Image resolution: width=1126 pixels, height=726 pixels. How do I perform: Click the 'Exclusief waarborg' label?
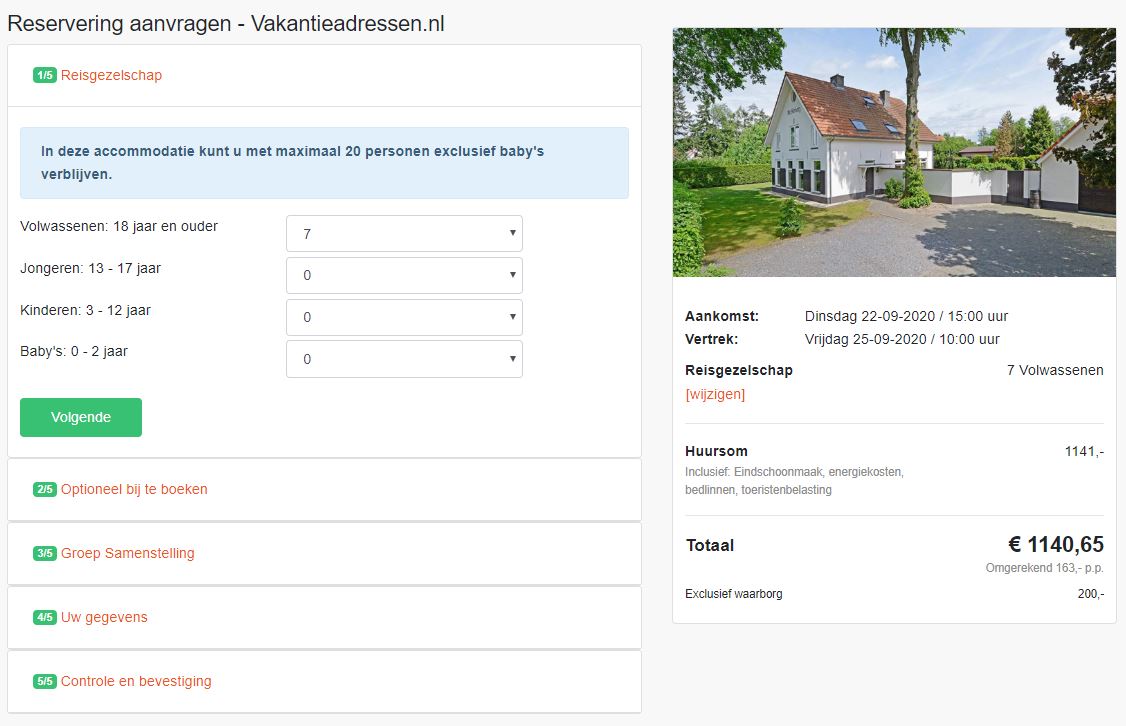pos(734,594)
